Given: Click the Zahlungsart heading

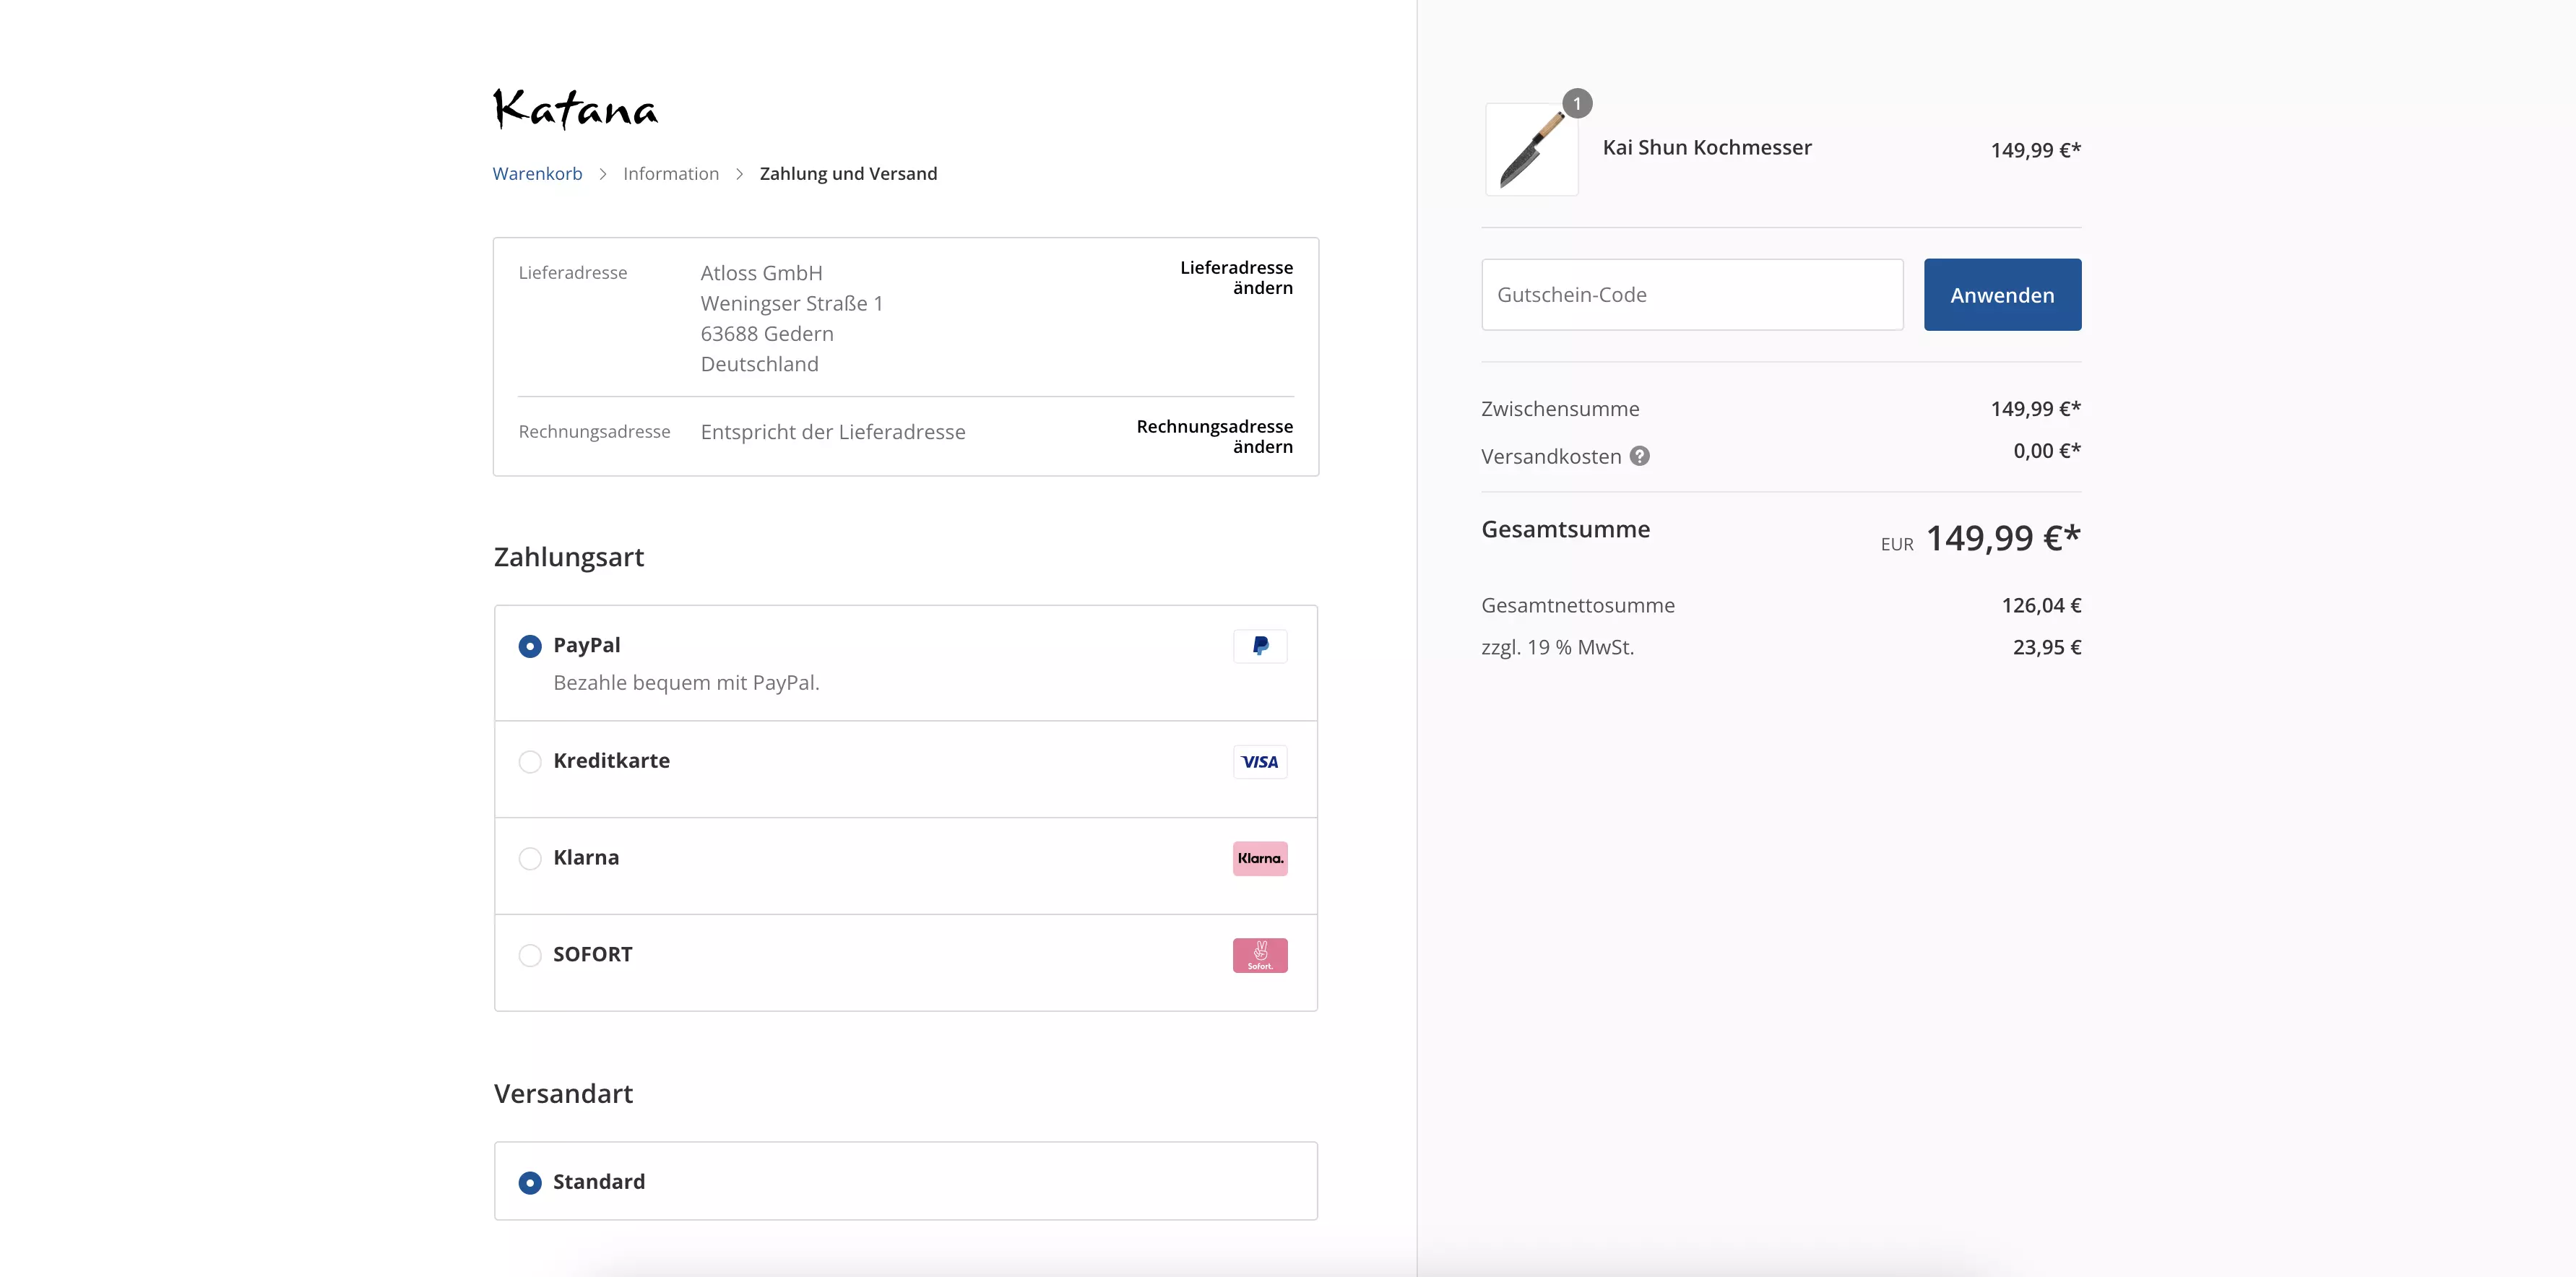Looking at the screenshot, I should tap(569, 557).
